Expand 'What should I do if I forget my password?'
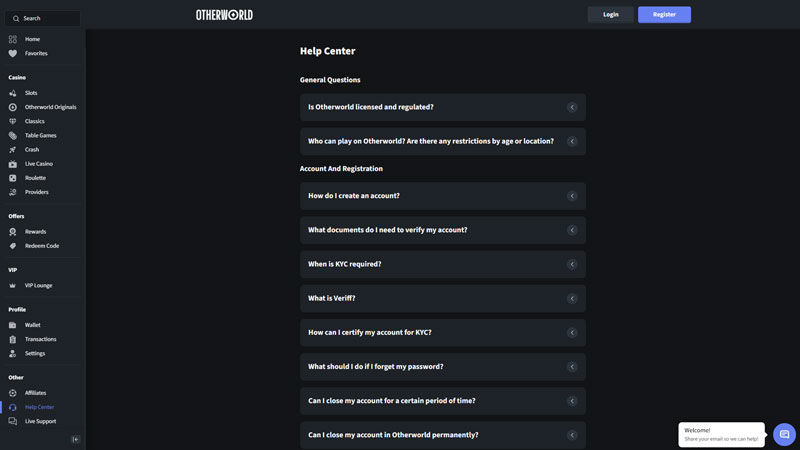Screen dimensions: 800x450 572,367
